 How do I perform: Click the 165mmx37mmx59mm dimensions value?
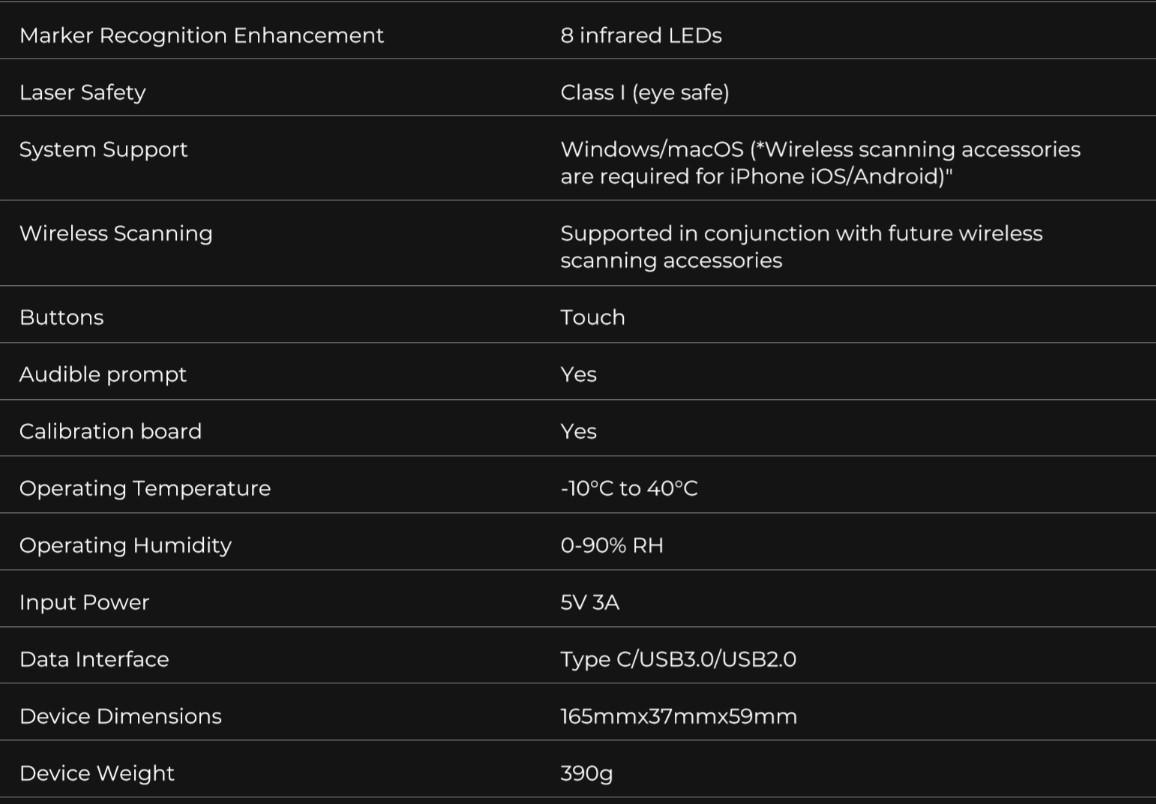coord(678,717)
